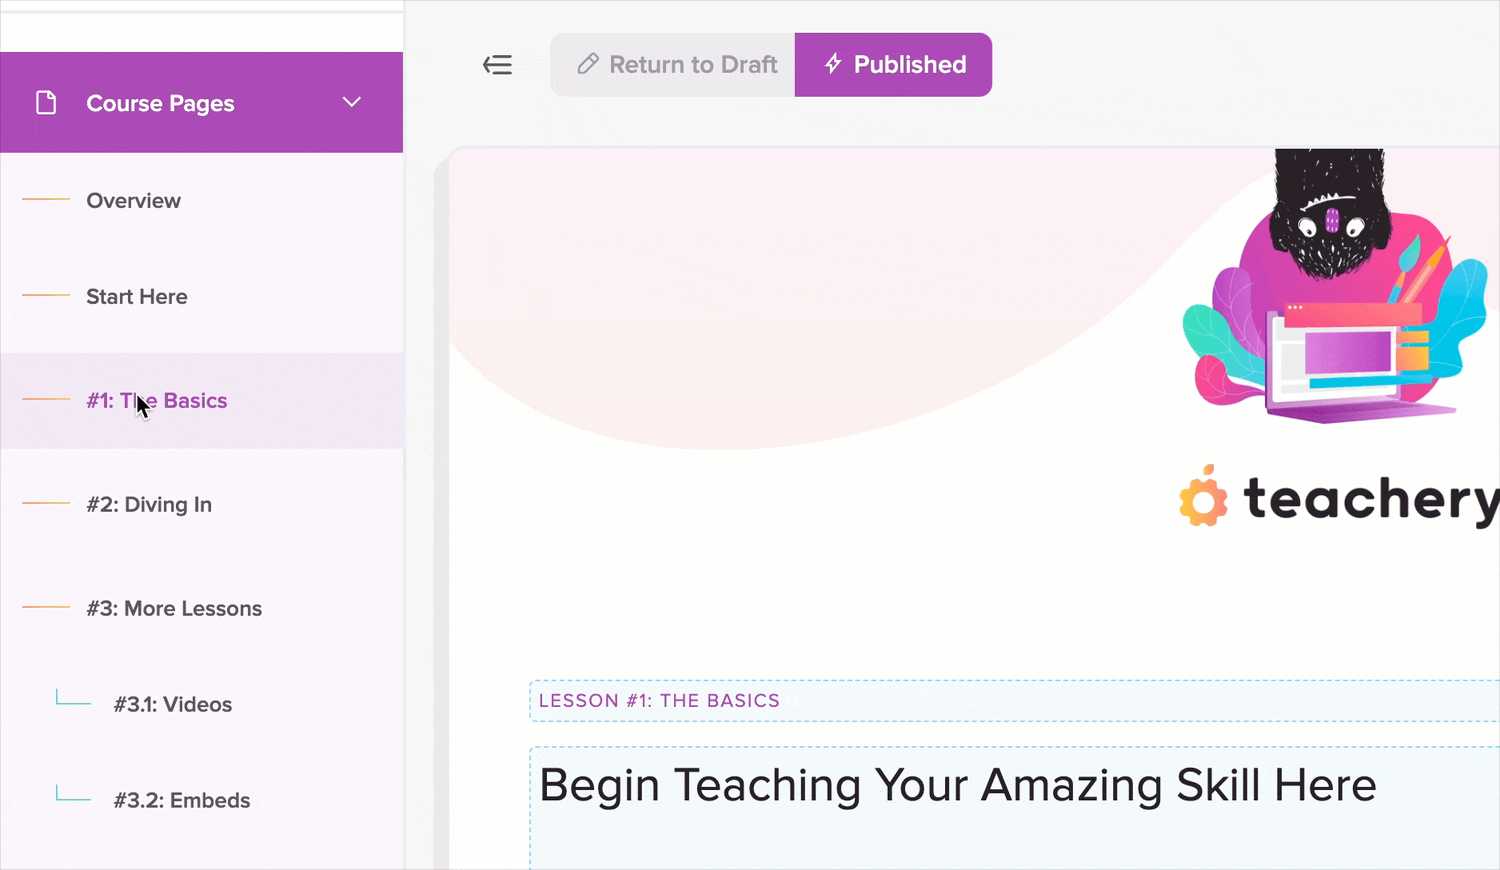1500x870 pixels.
Task: Open the #3.1: Videos sub-lesson
Action: pyautogui.click(x=202, y=705)
